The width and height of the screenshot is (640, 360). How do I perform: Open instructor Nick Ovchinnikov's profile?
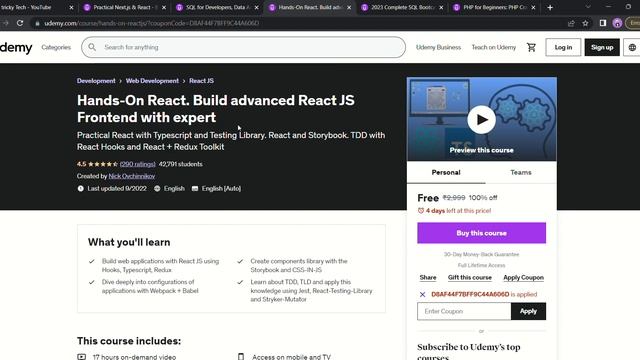click(132, 176)
